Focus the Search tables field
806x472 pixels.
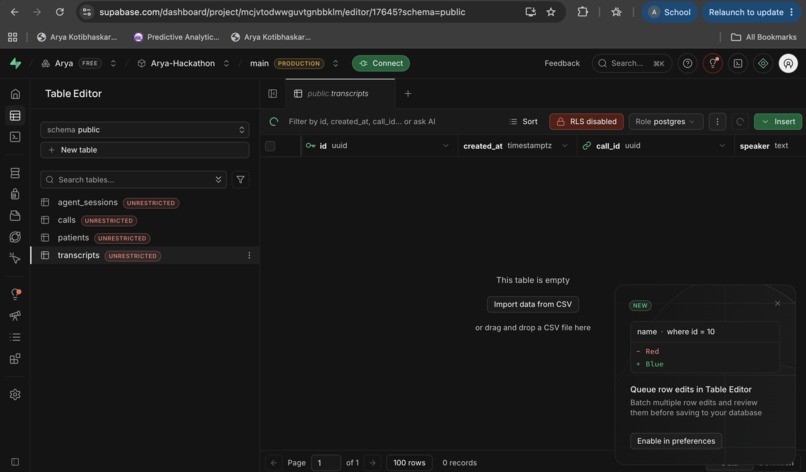coord(133,179)
